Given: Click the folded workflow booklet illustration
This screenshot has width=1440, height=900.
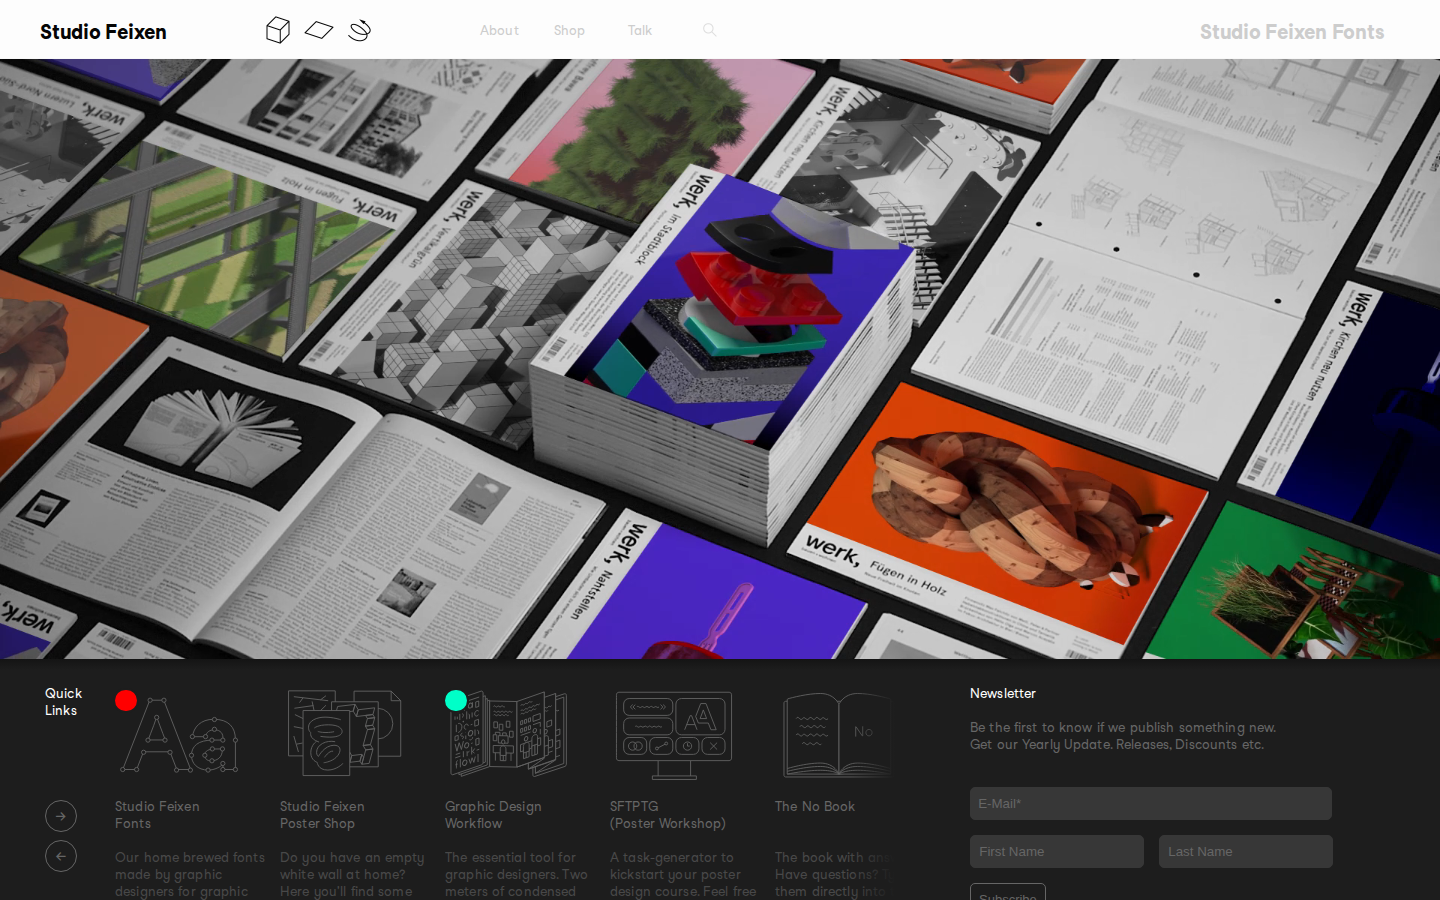Looking at the screenshot, I should click(508, 734).
